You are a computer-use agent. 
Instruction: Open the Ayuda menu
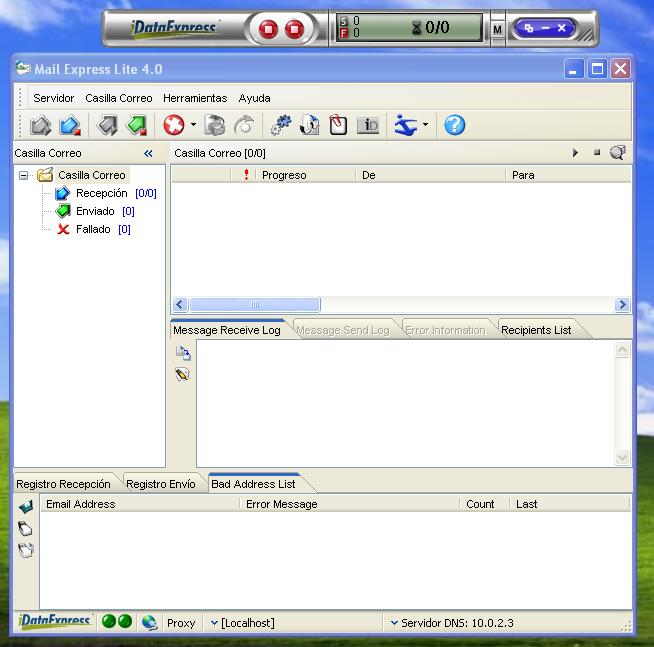coord(254,98)
